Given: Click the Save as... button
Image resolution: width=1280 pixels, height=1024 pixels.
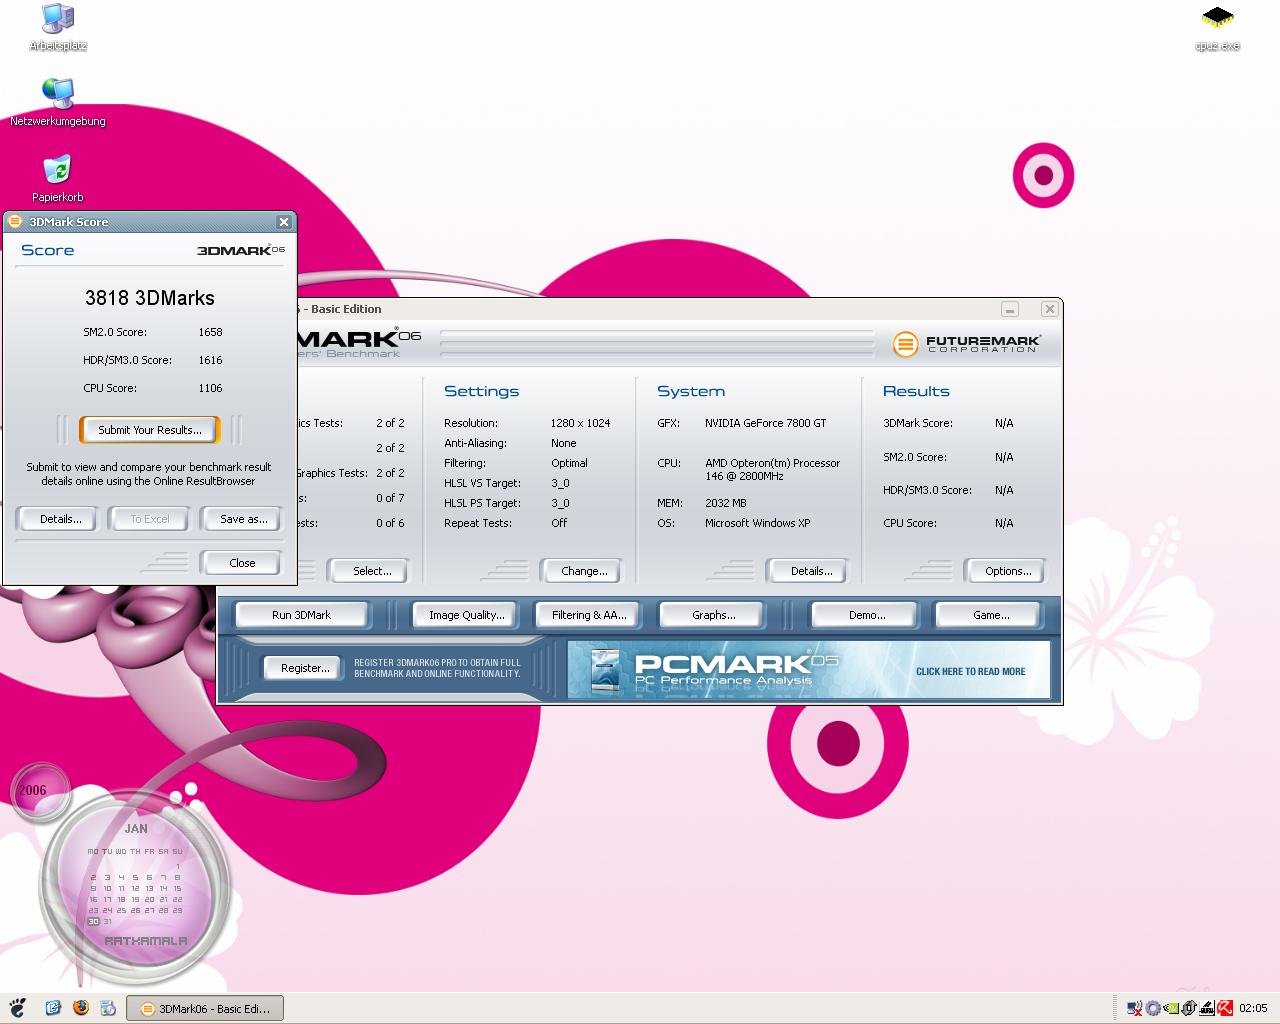Looking at the screenshot, I should 243,519.
